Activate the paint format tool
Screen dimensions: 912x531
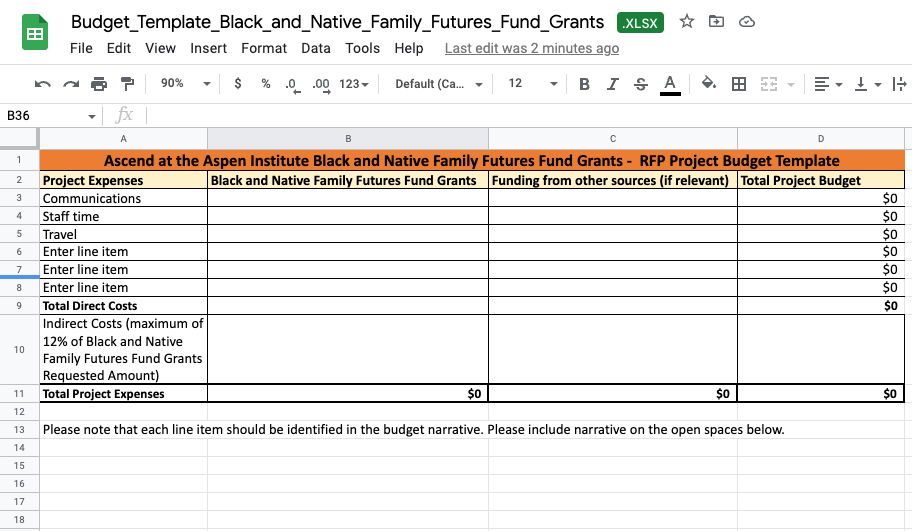tap(127, 84)
